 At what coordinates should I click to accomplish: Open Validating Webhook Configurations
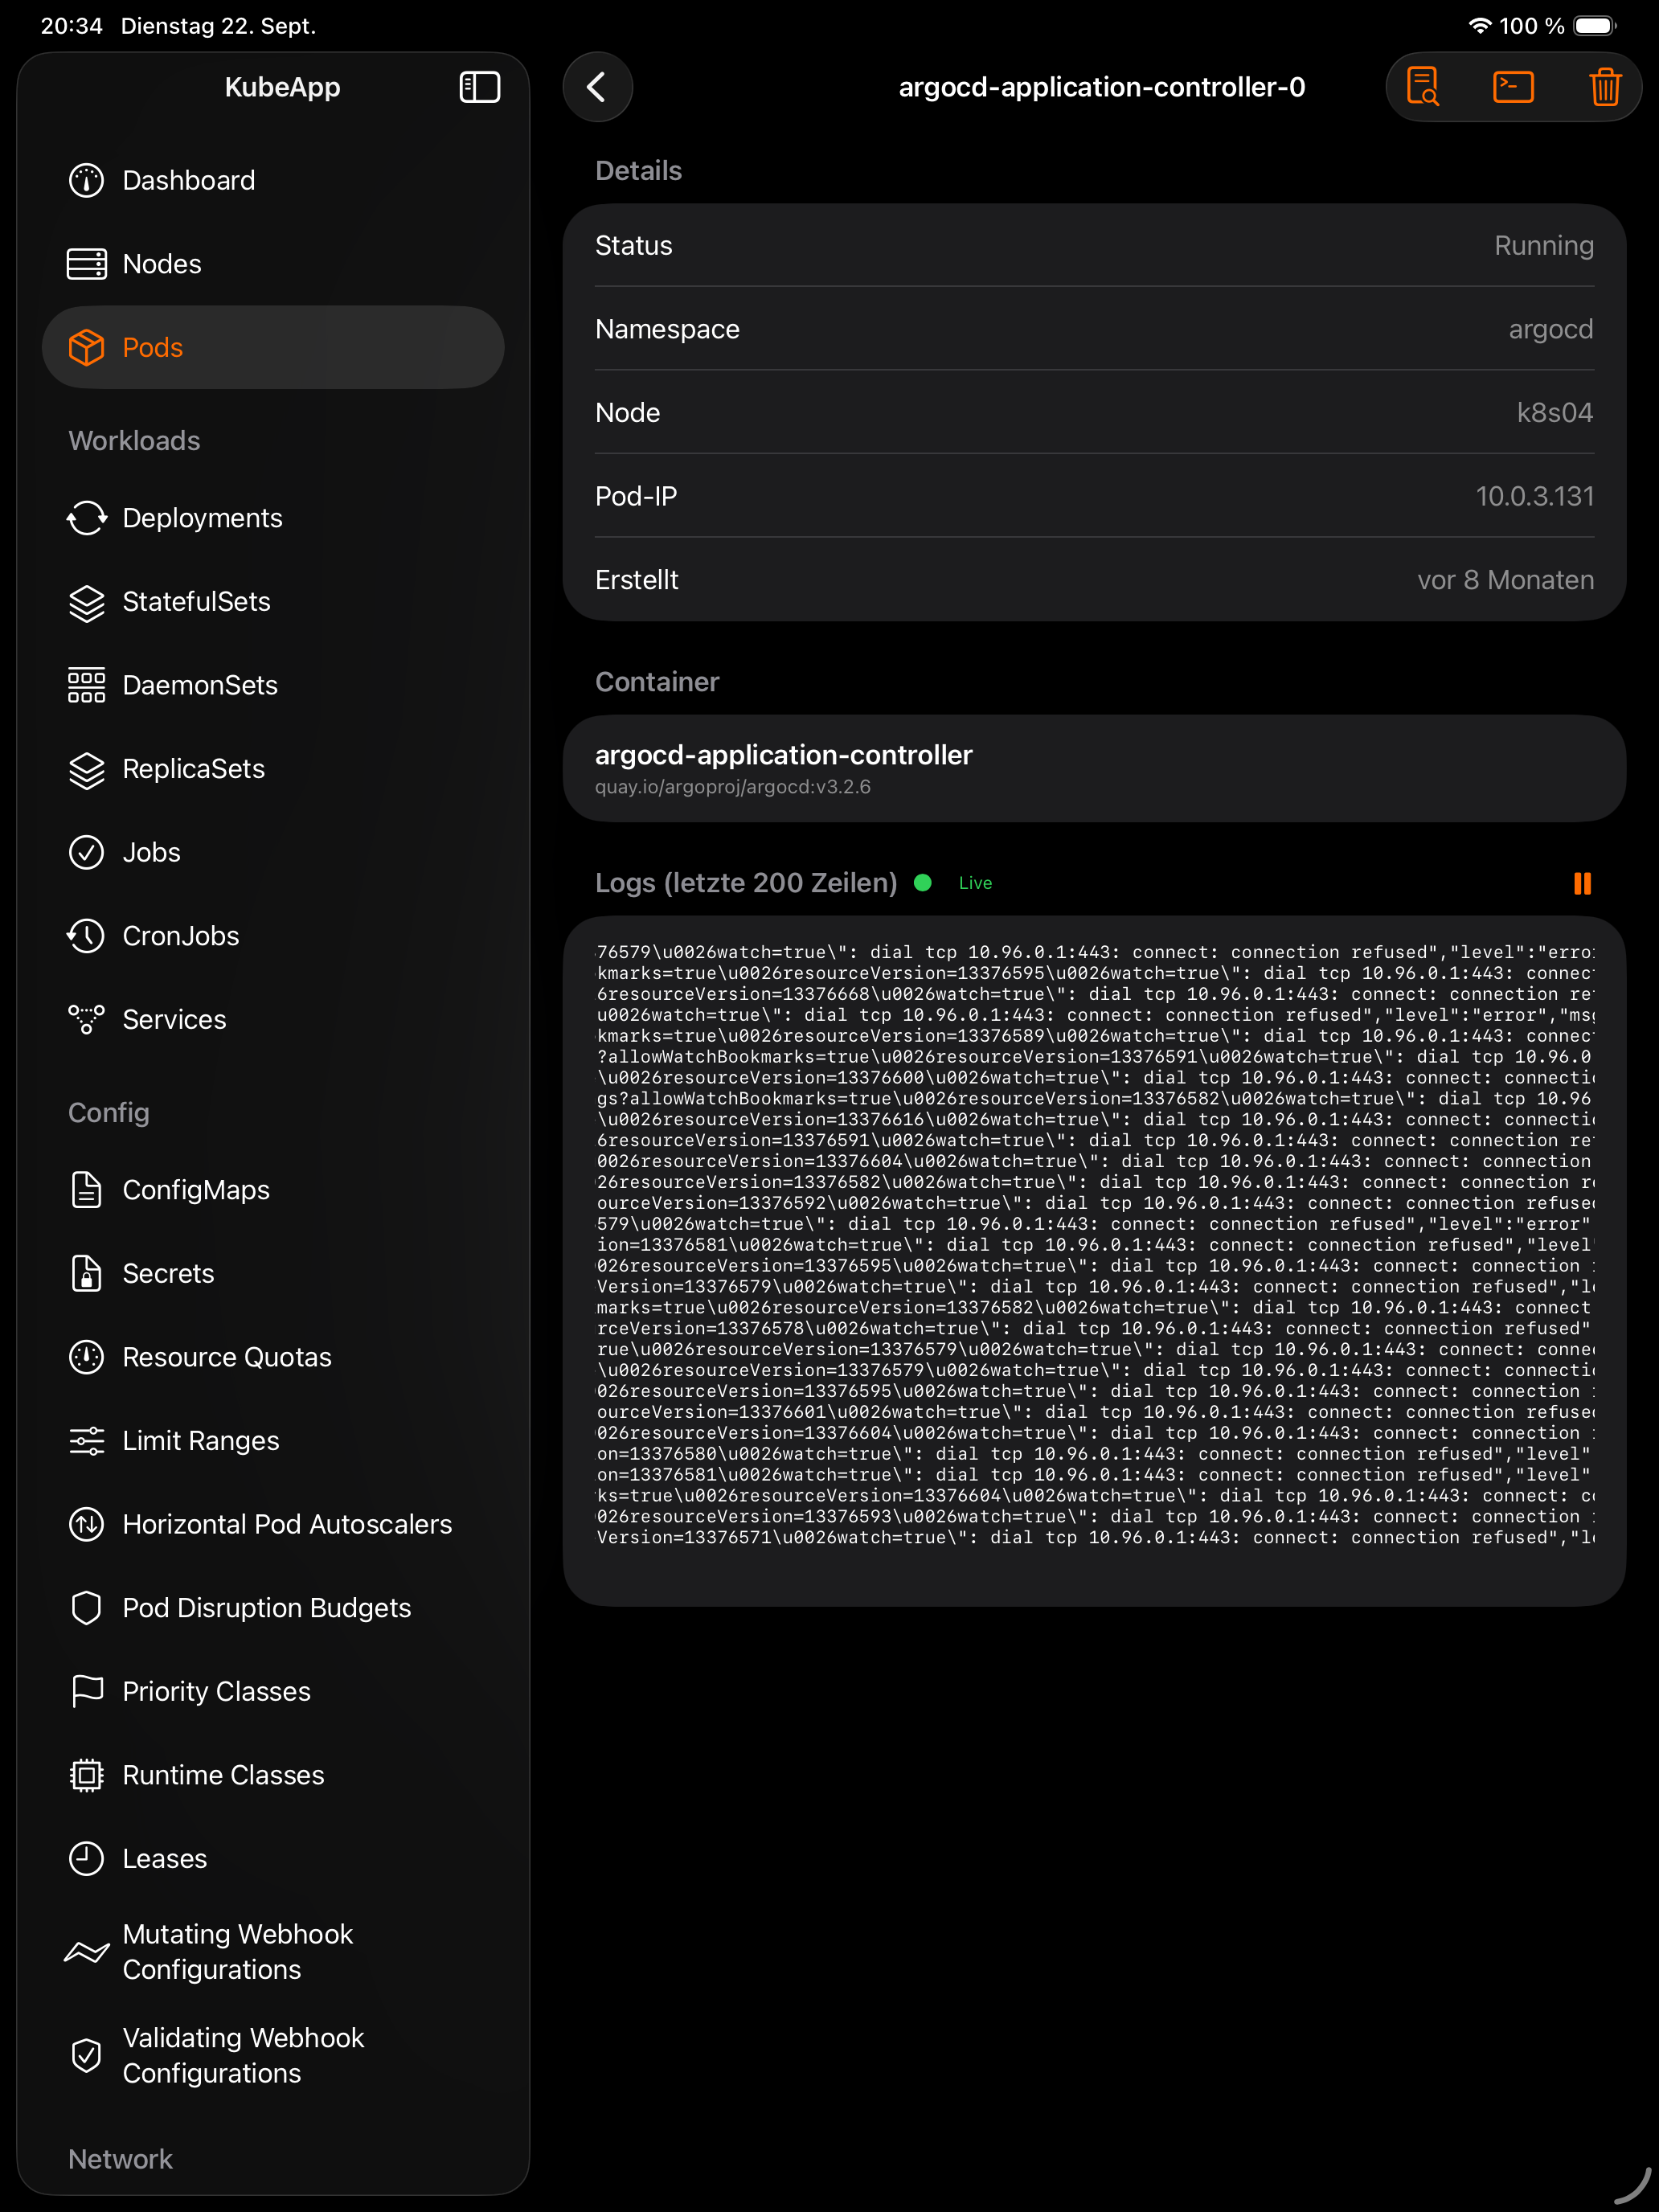point(272,2056)
